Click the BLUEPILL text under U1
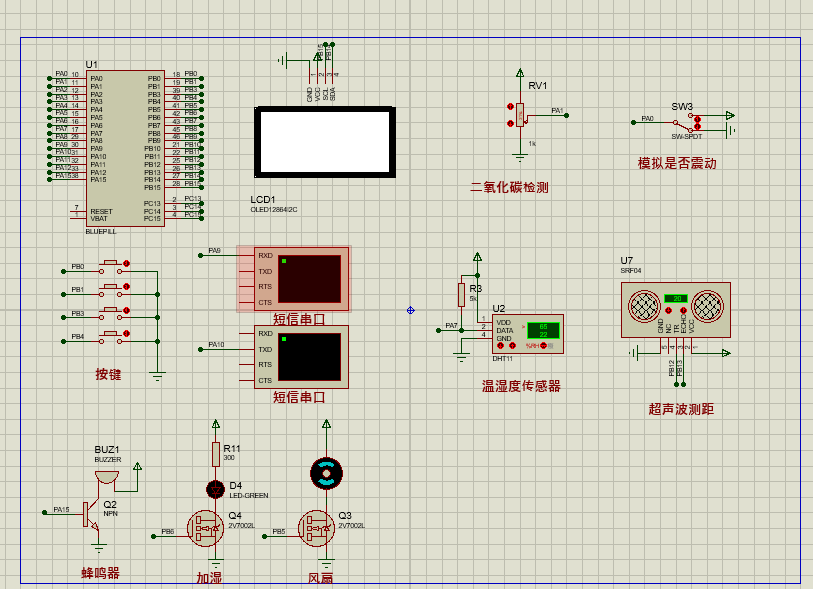The width and height of the screenshot is (813, 589). (101, 231)
